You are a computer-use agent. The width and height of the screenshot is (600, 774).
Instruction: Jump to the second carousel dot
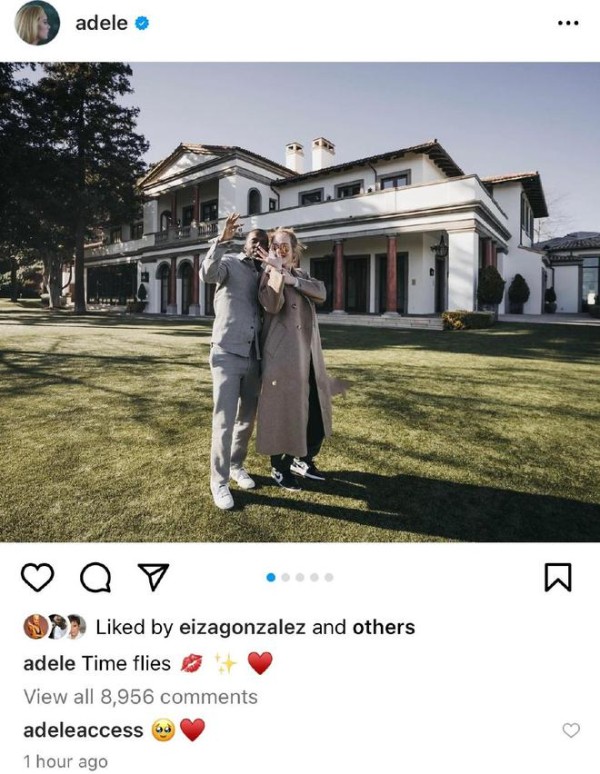[285, 577]
